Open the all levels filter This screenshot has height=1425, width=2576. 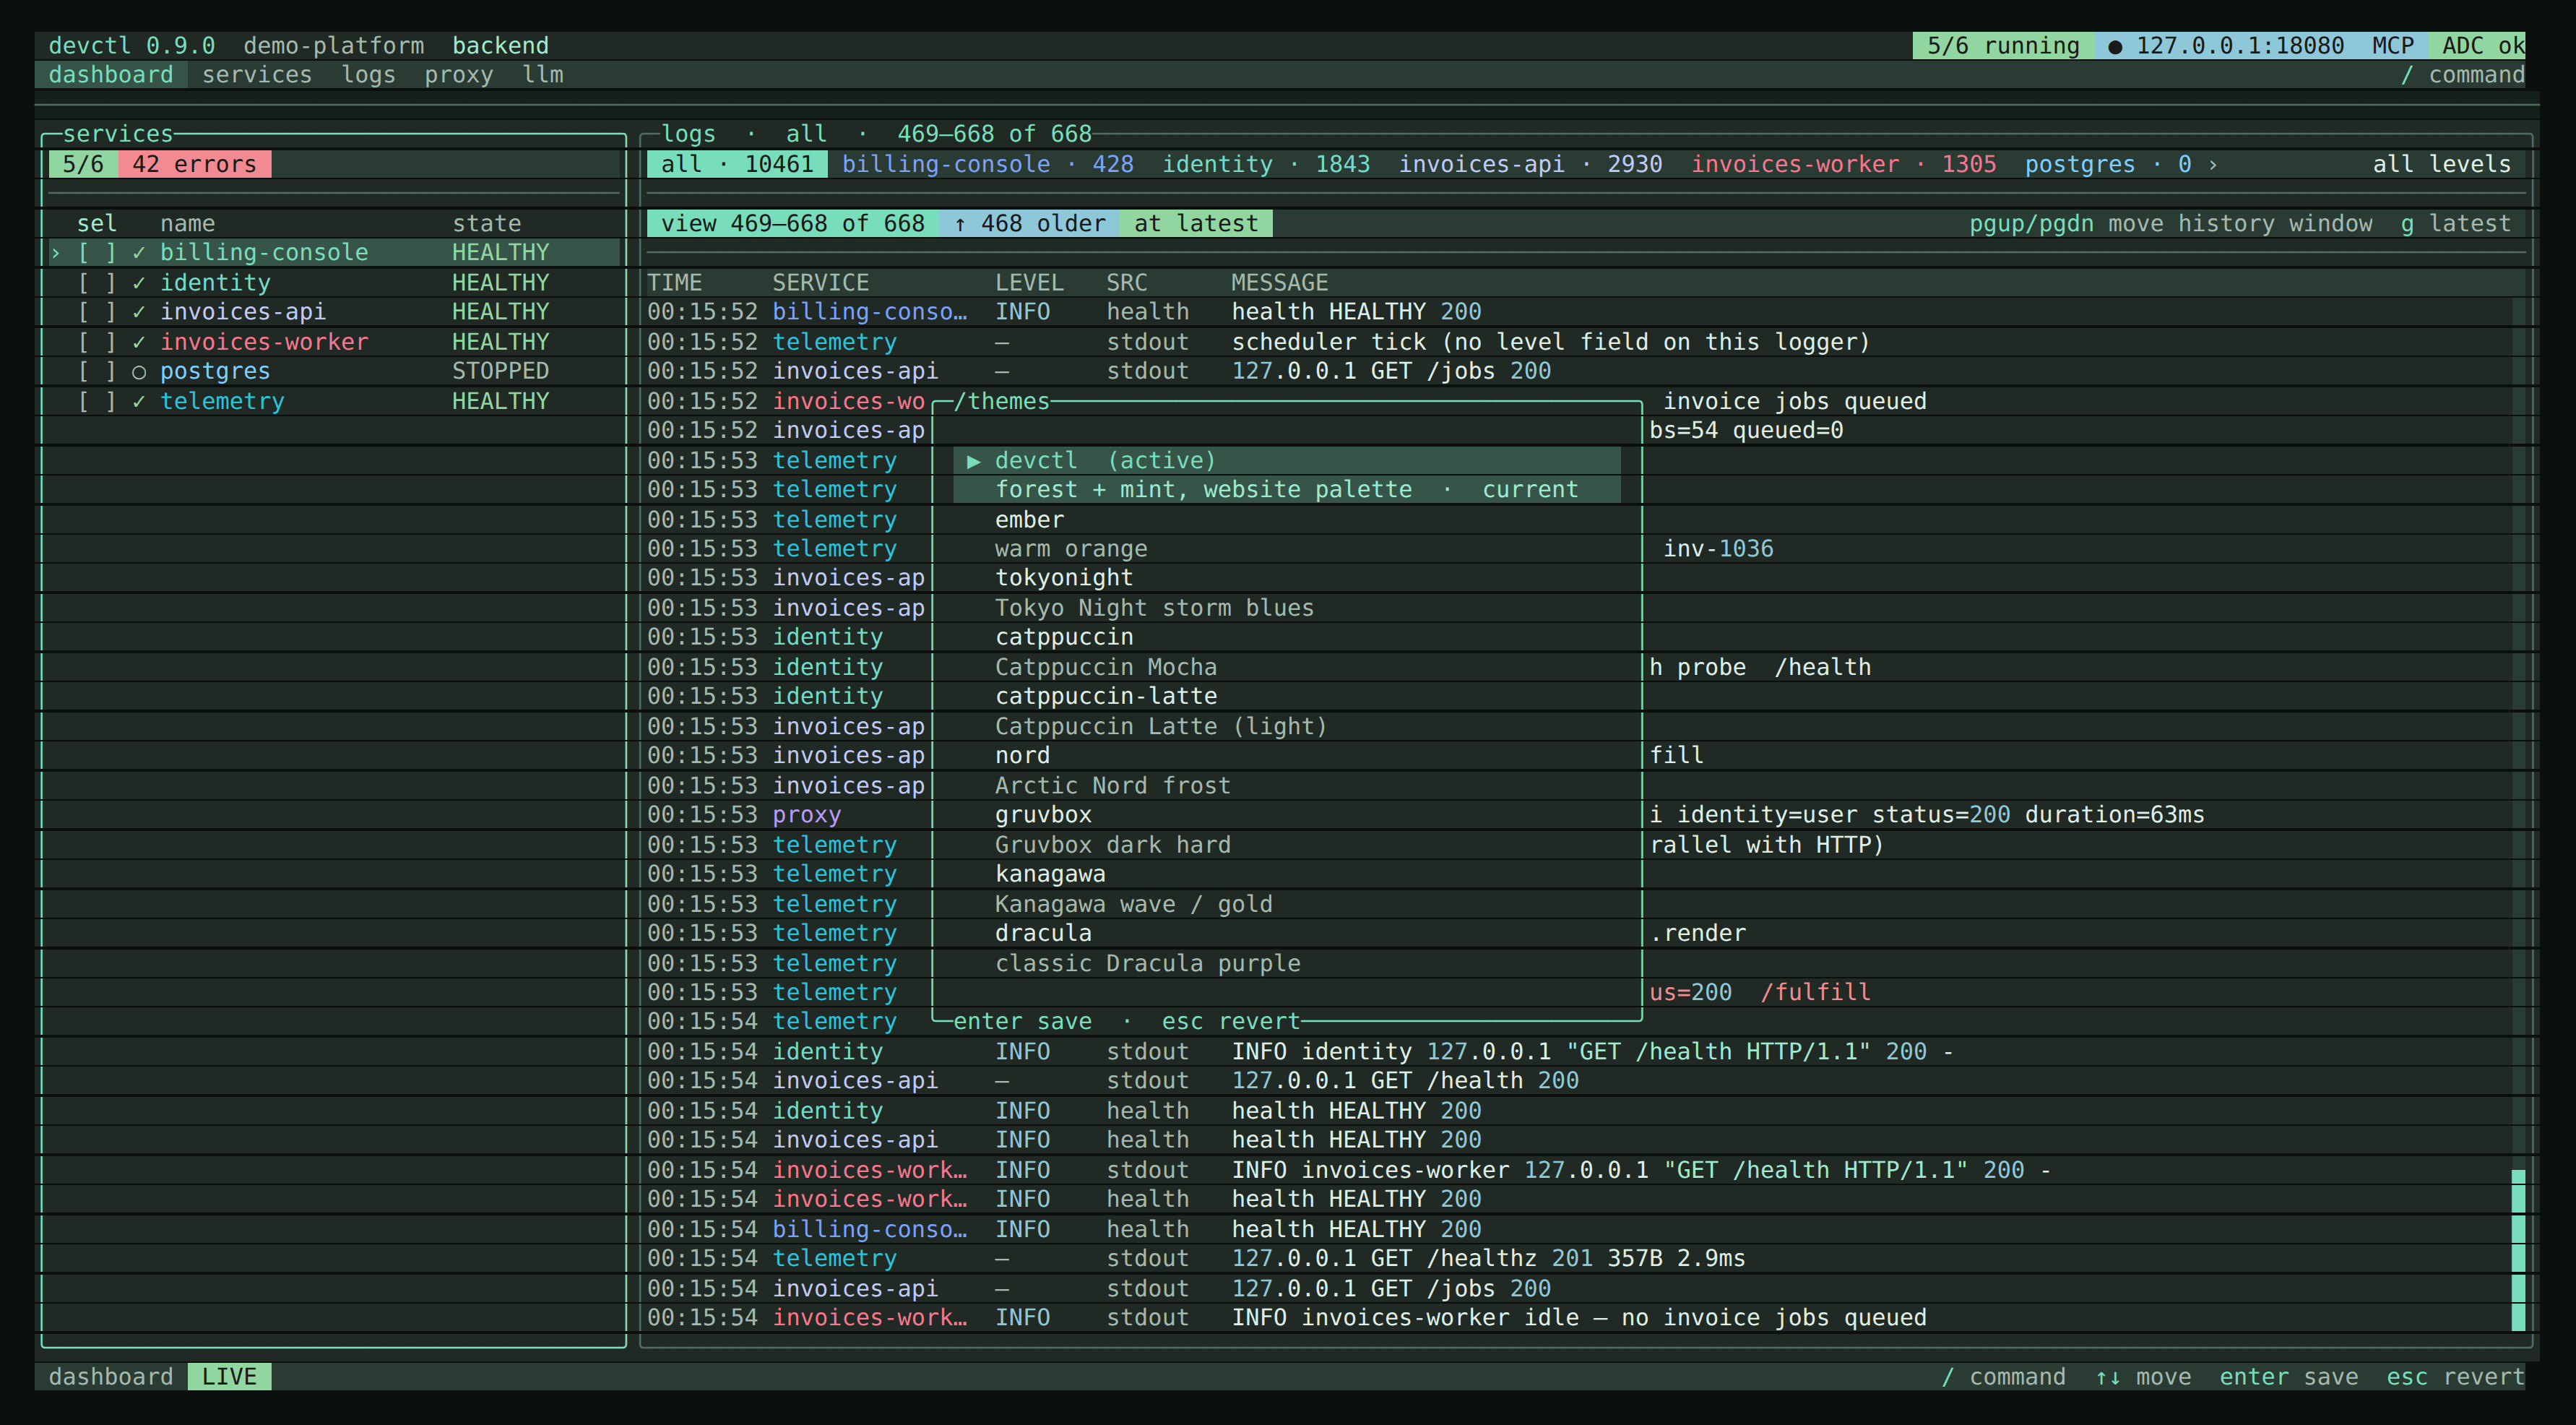tap(2441, 164)
